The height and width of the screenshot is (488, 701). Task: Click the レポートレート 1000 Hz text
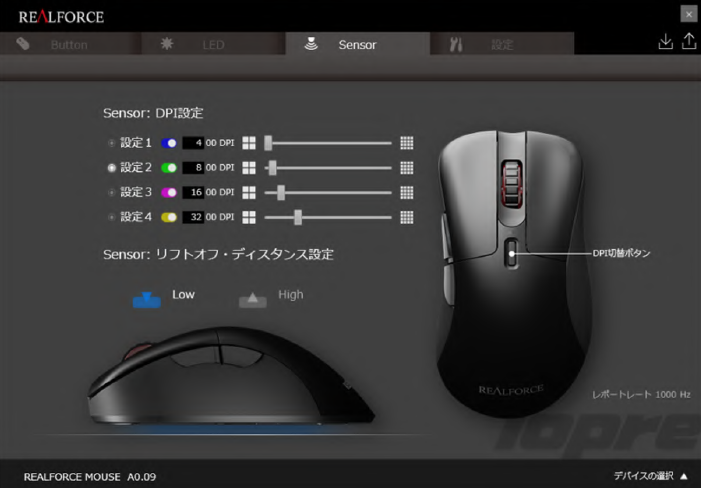[641, 395]
